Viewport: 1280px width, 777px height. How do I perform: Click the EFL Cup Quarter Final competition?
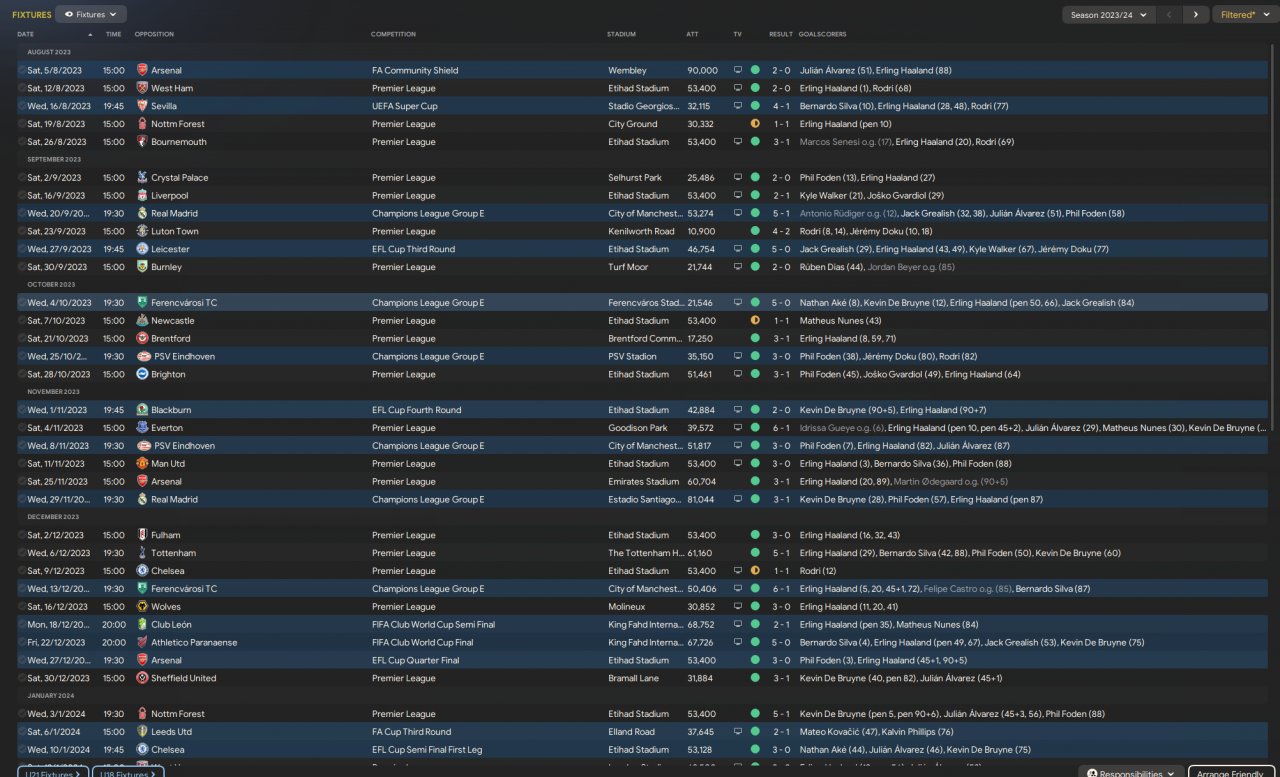click(x=416, y=661)
